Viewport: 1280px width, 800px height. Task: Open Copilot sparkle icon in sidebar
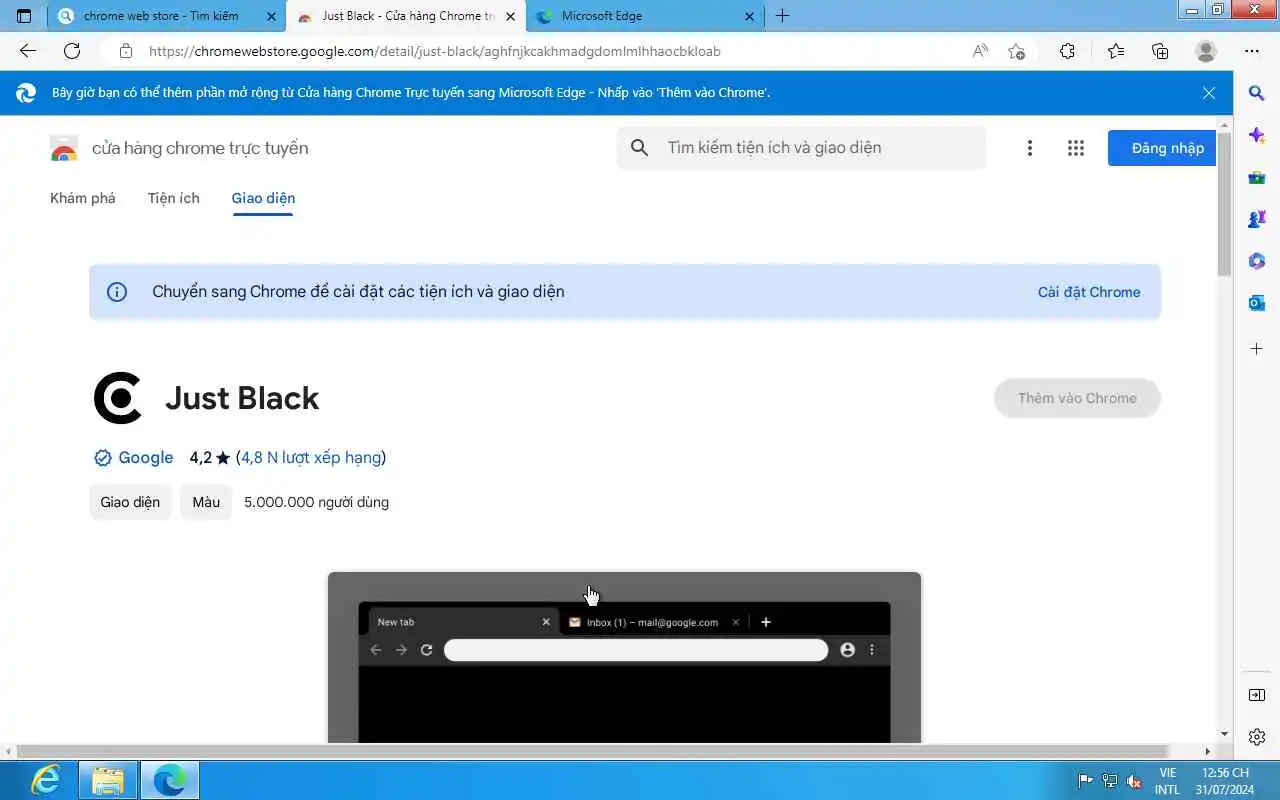pyautogui.click(x=1257, y=135)
